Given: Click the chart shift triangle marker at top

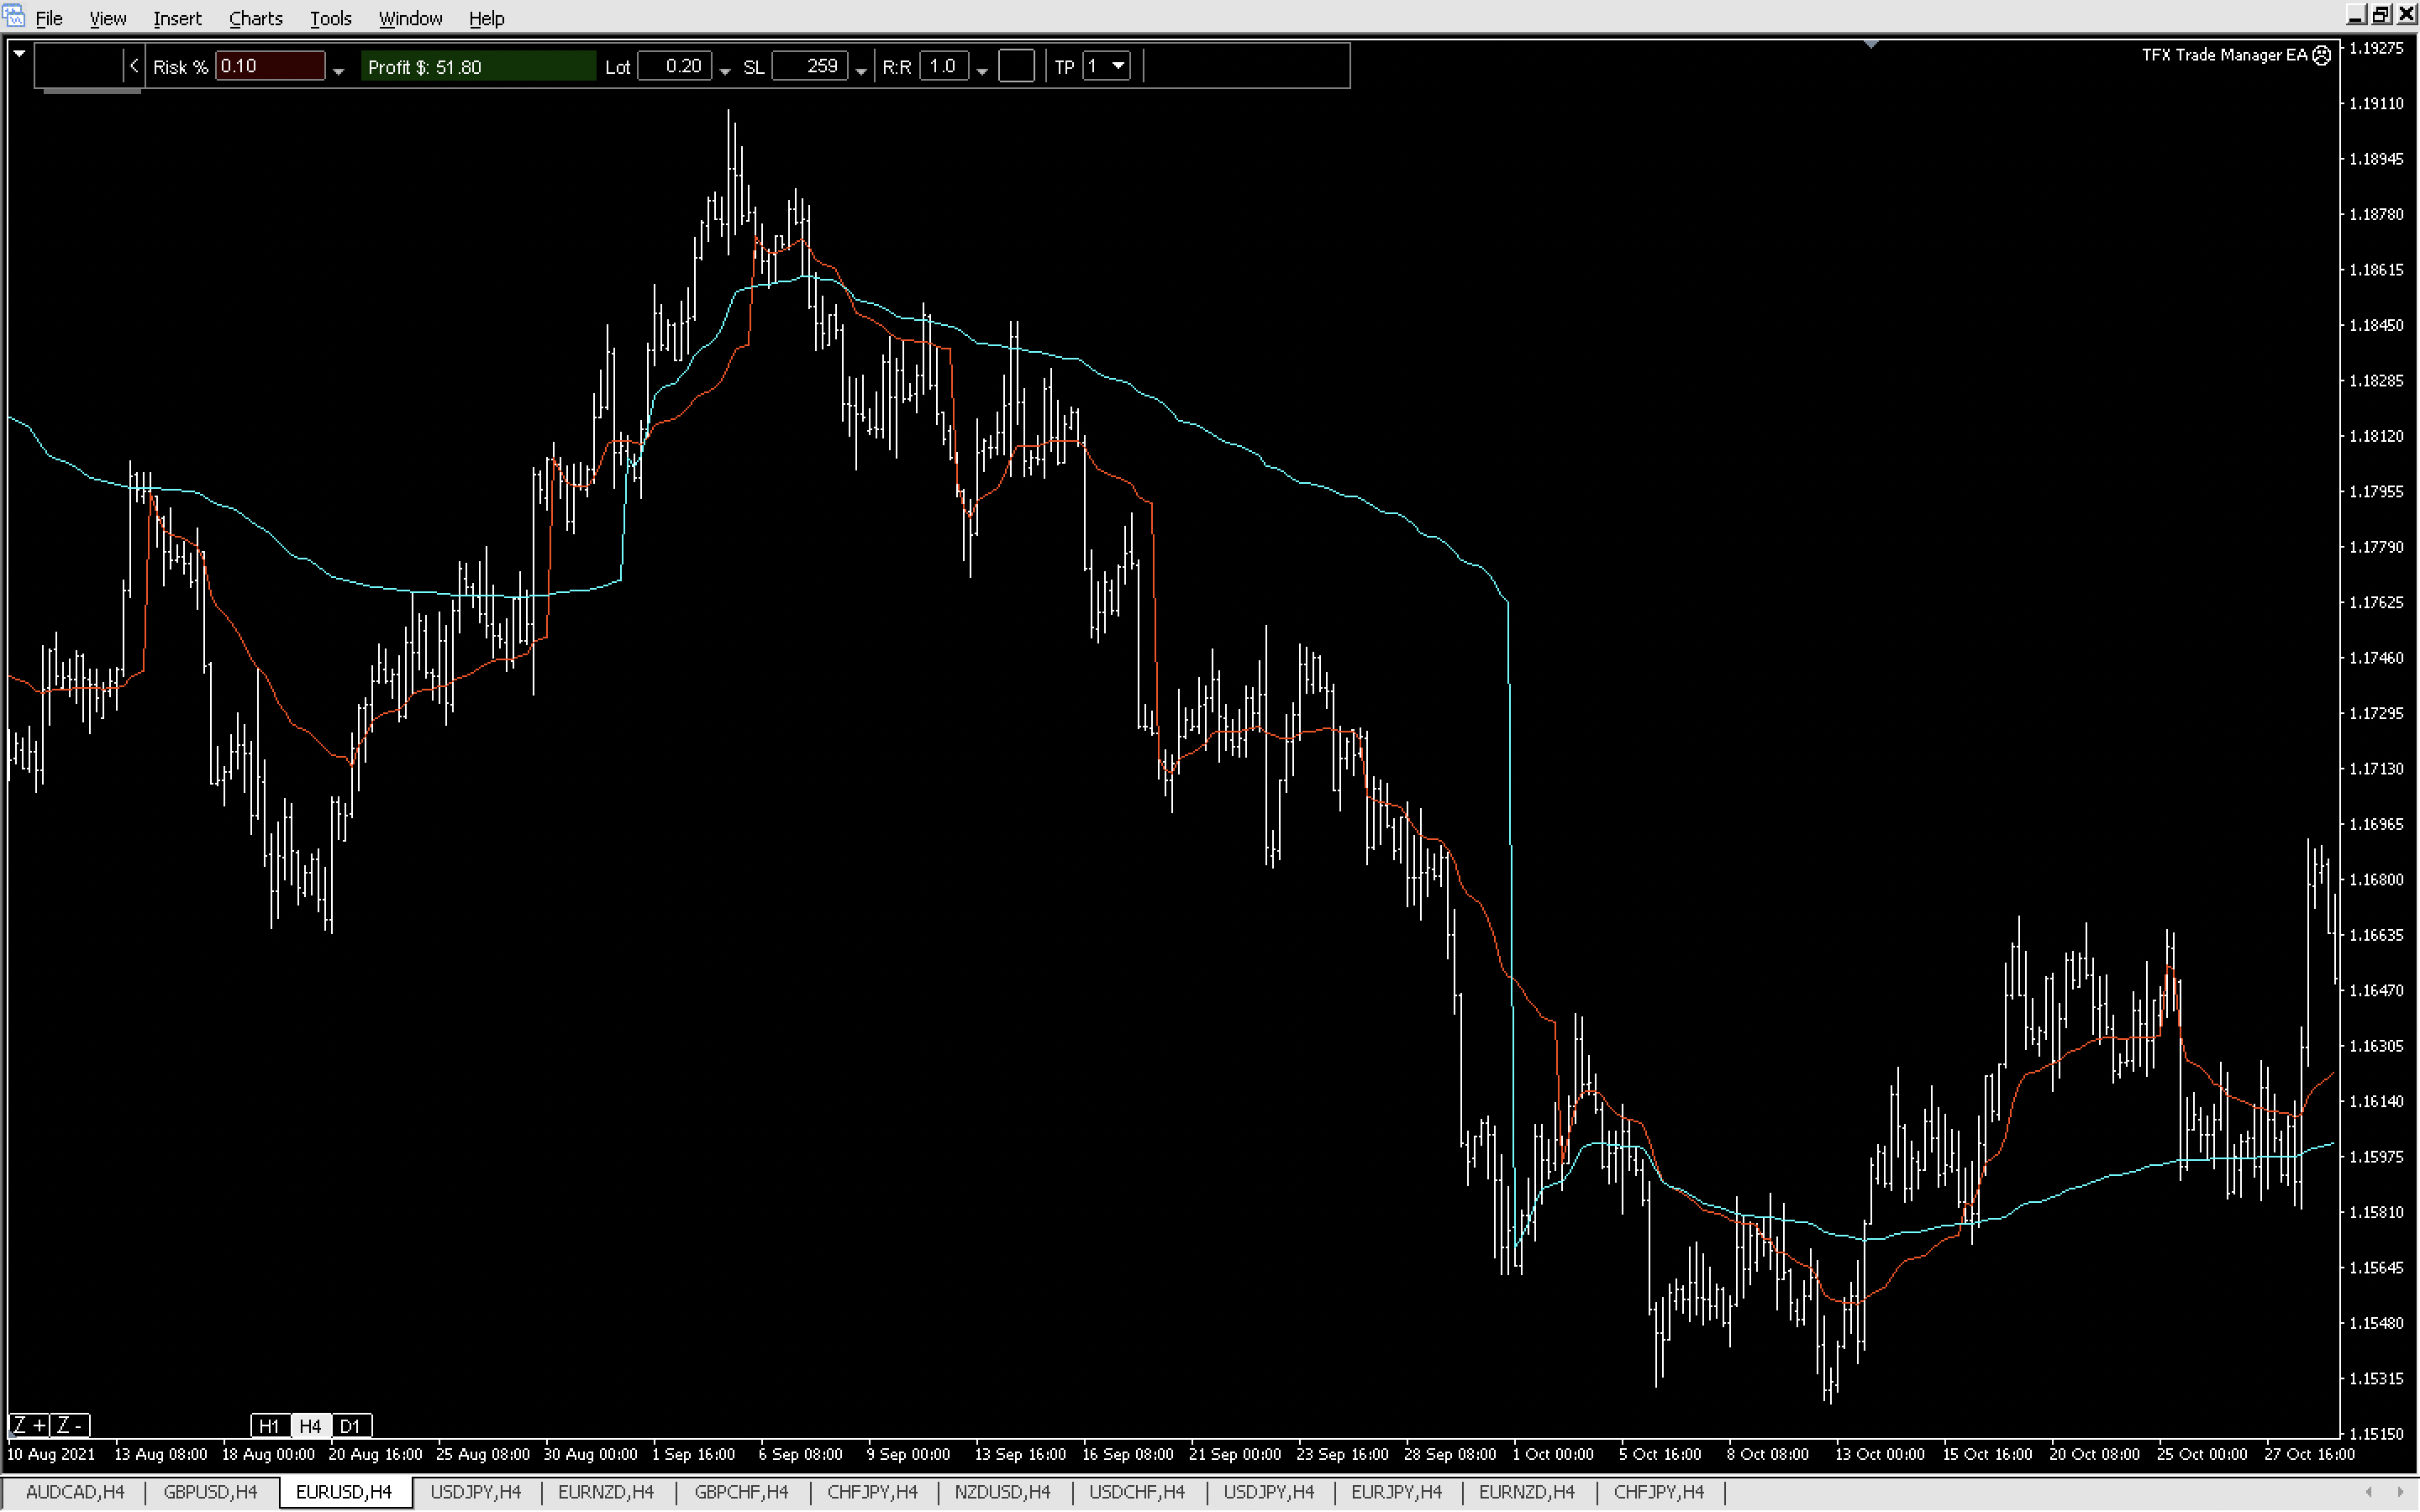Looking at the screenshot, I should 1871,44.
